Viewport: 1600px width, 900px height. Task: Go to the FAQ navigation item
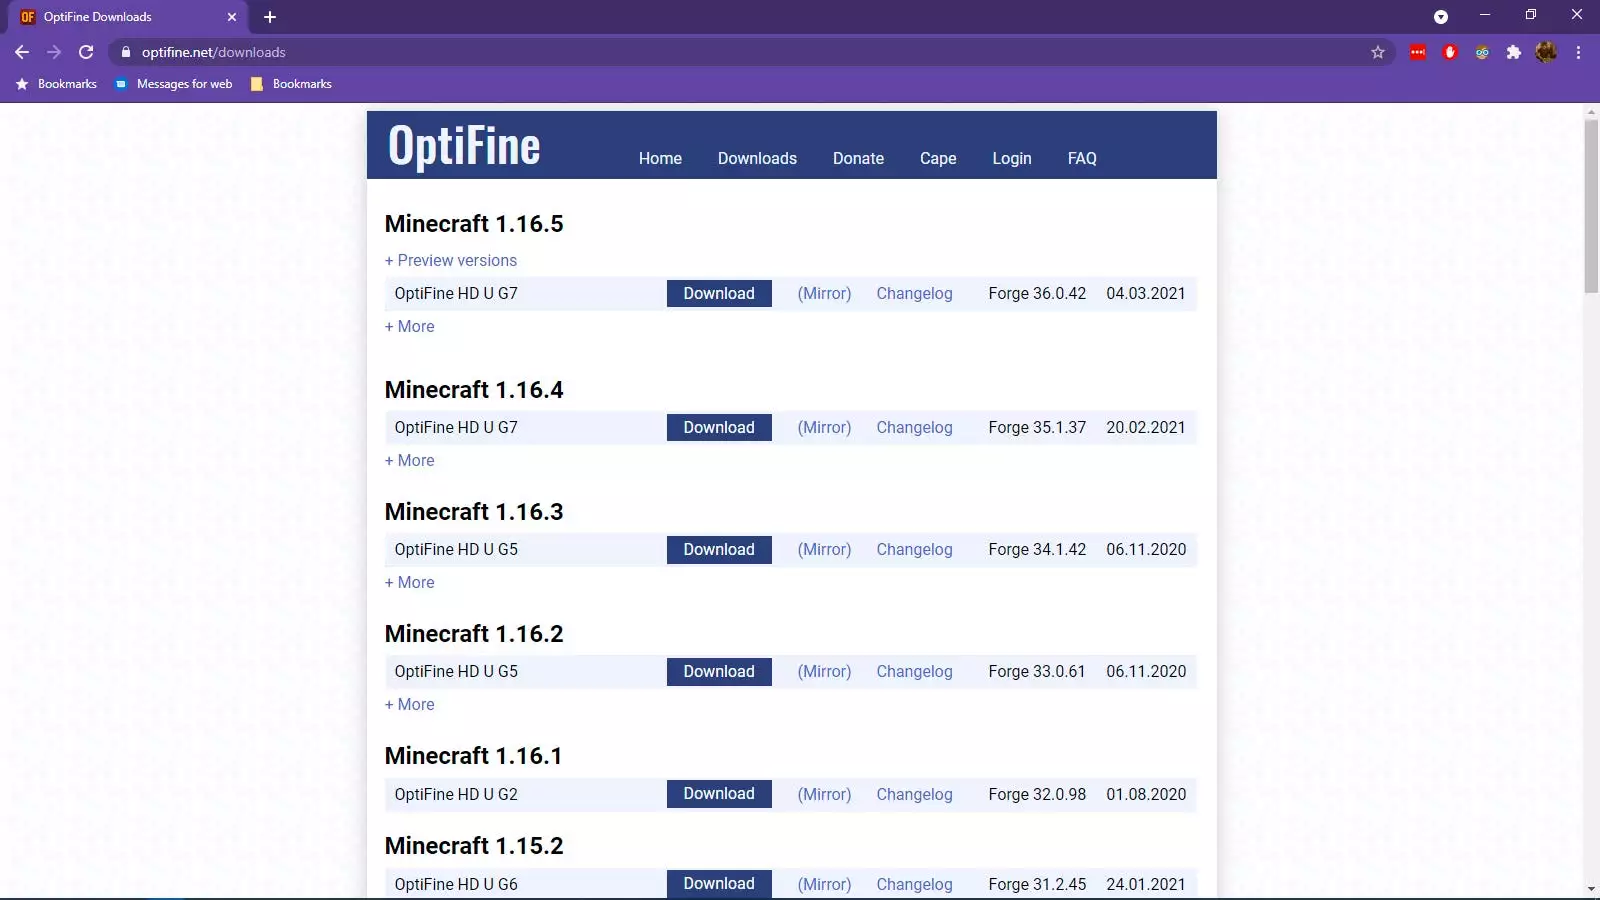point(1082,158)
